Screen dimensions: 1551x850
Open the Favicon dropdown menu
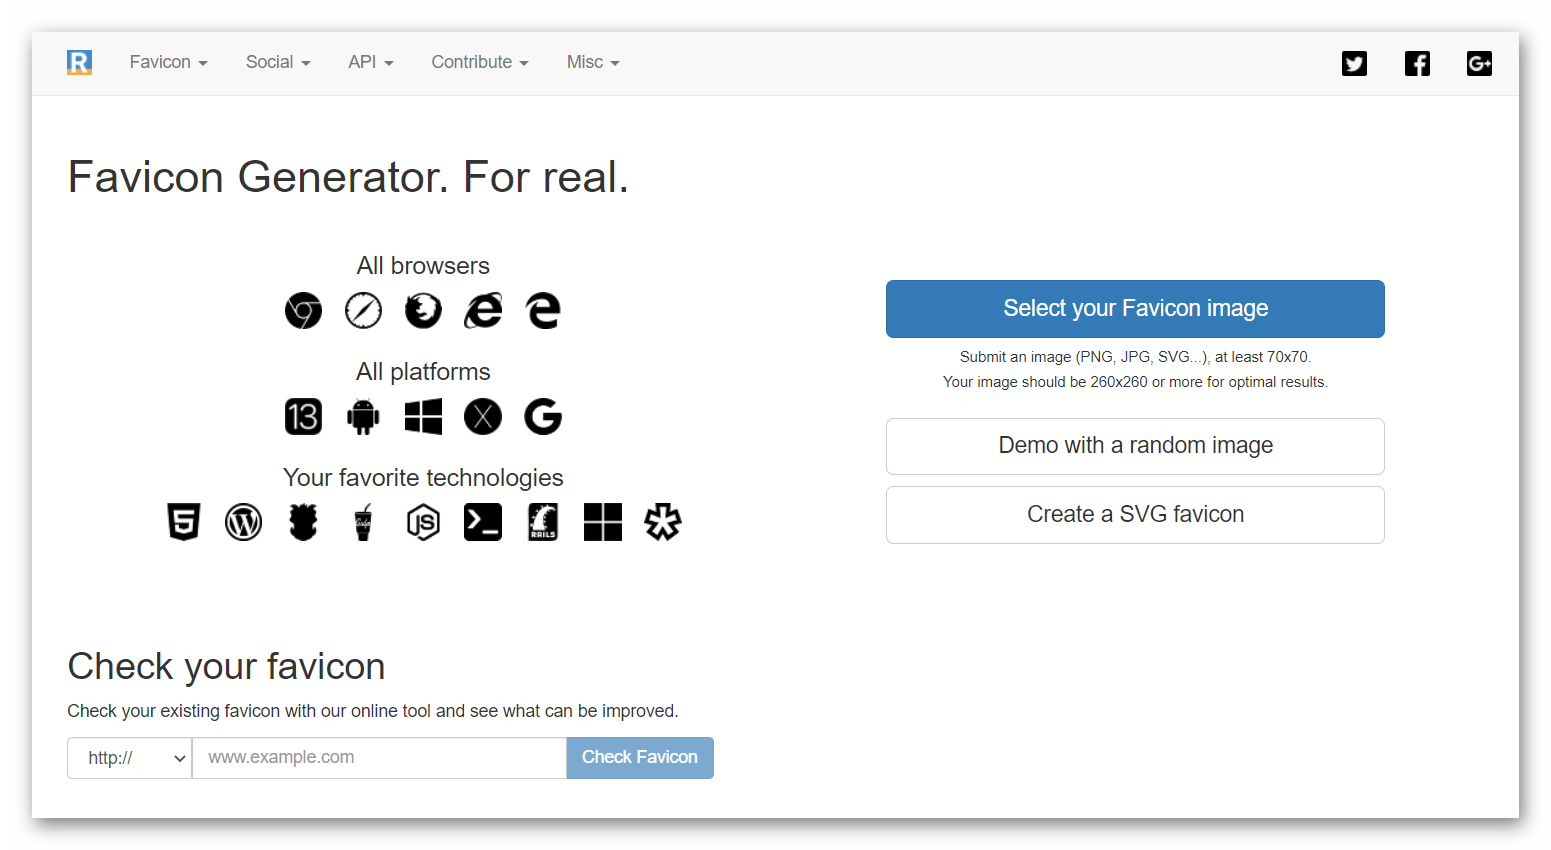(168, 62)
